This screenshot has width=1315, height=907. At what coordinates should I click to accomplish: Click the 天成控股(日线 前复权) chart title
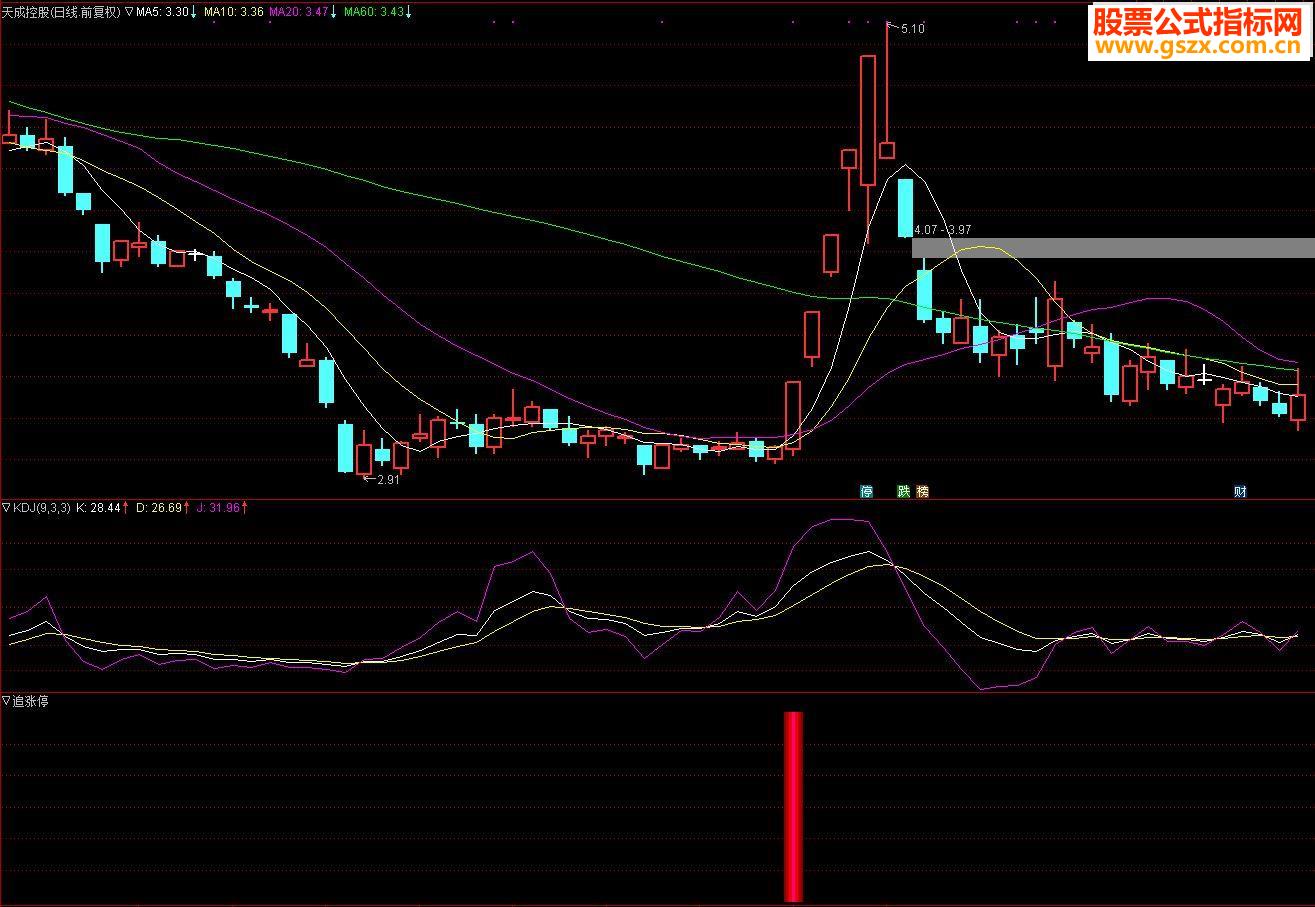click(60, 13)
